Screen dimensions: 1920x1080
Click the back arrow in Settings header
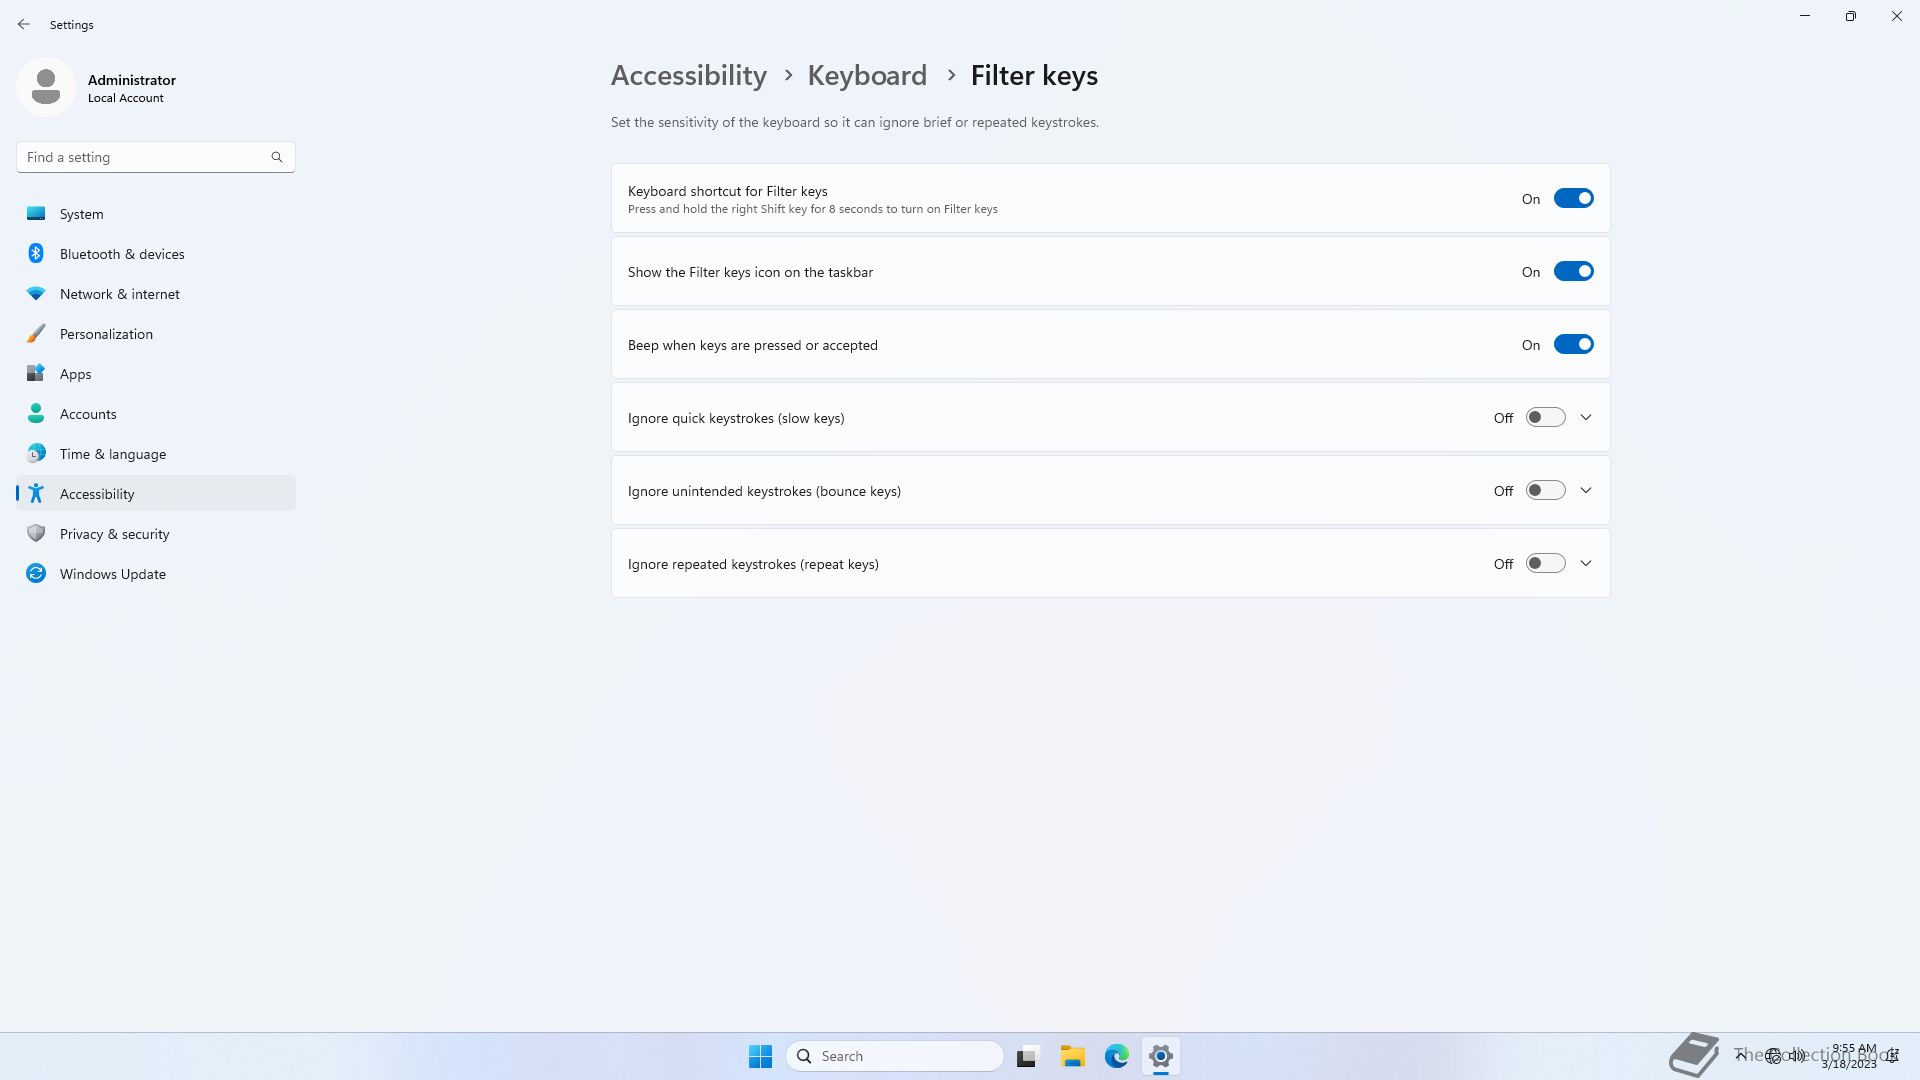click(x=24, y=24)
